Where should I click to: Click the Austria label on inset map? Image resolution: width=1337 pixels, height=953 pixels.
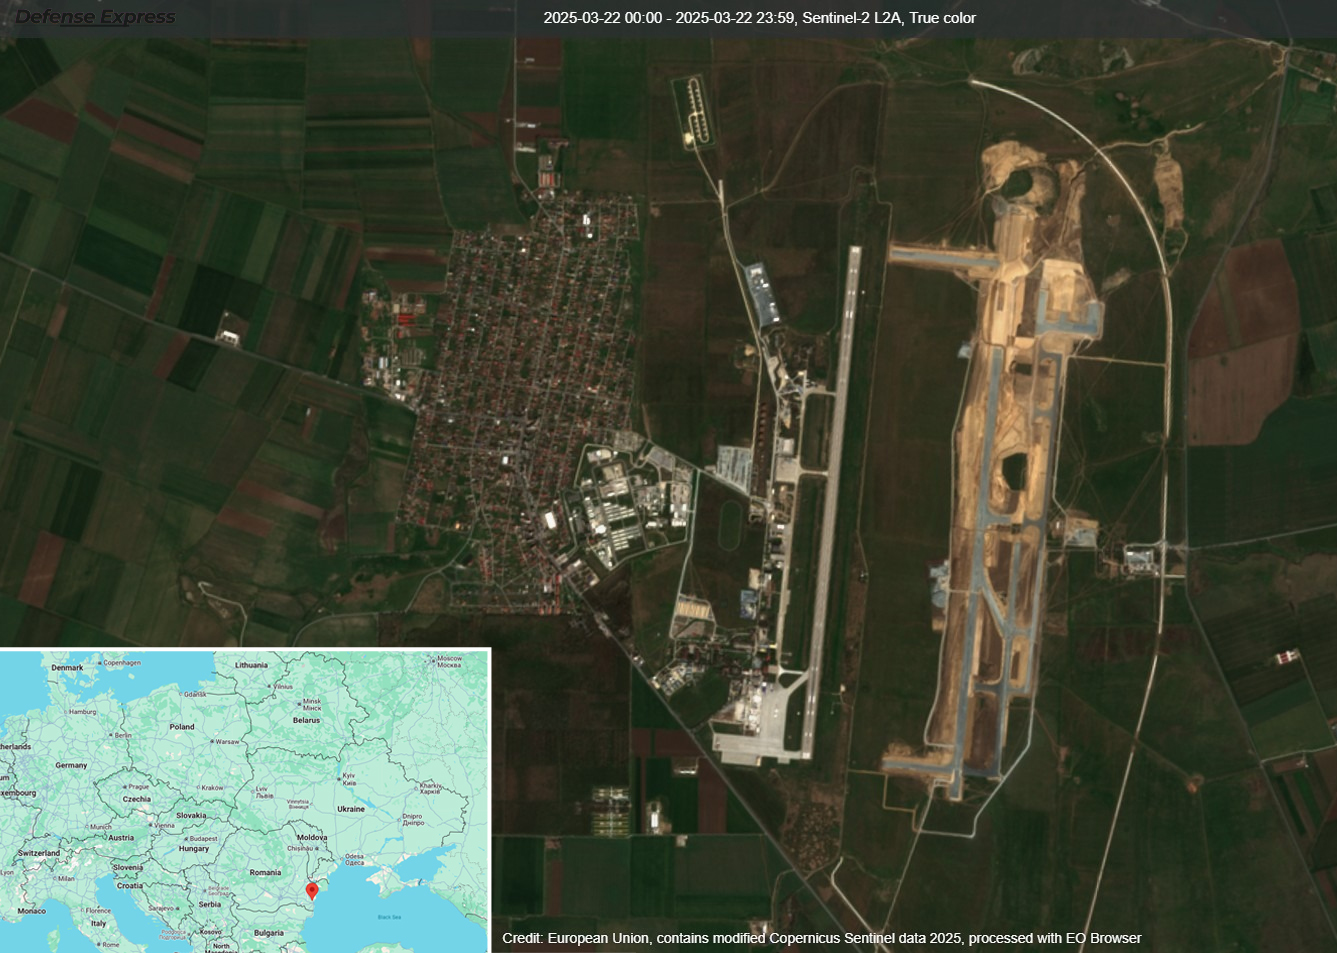121,838
